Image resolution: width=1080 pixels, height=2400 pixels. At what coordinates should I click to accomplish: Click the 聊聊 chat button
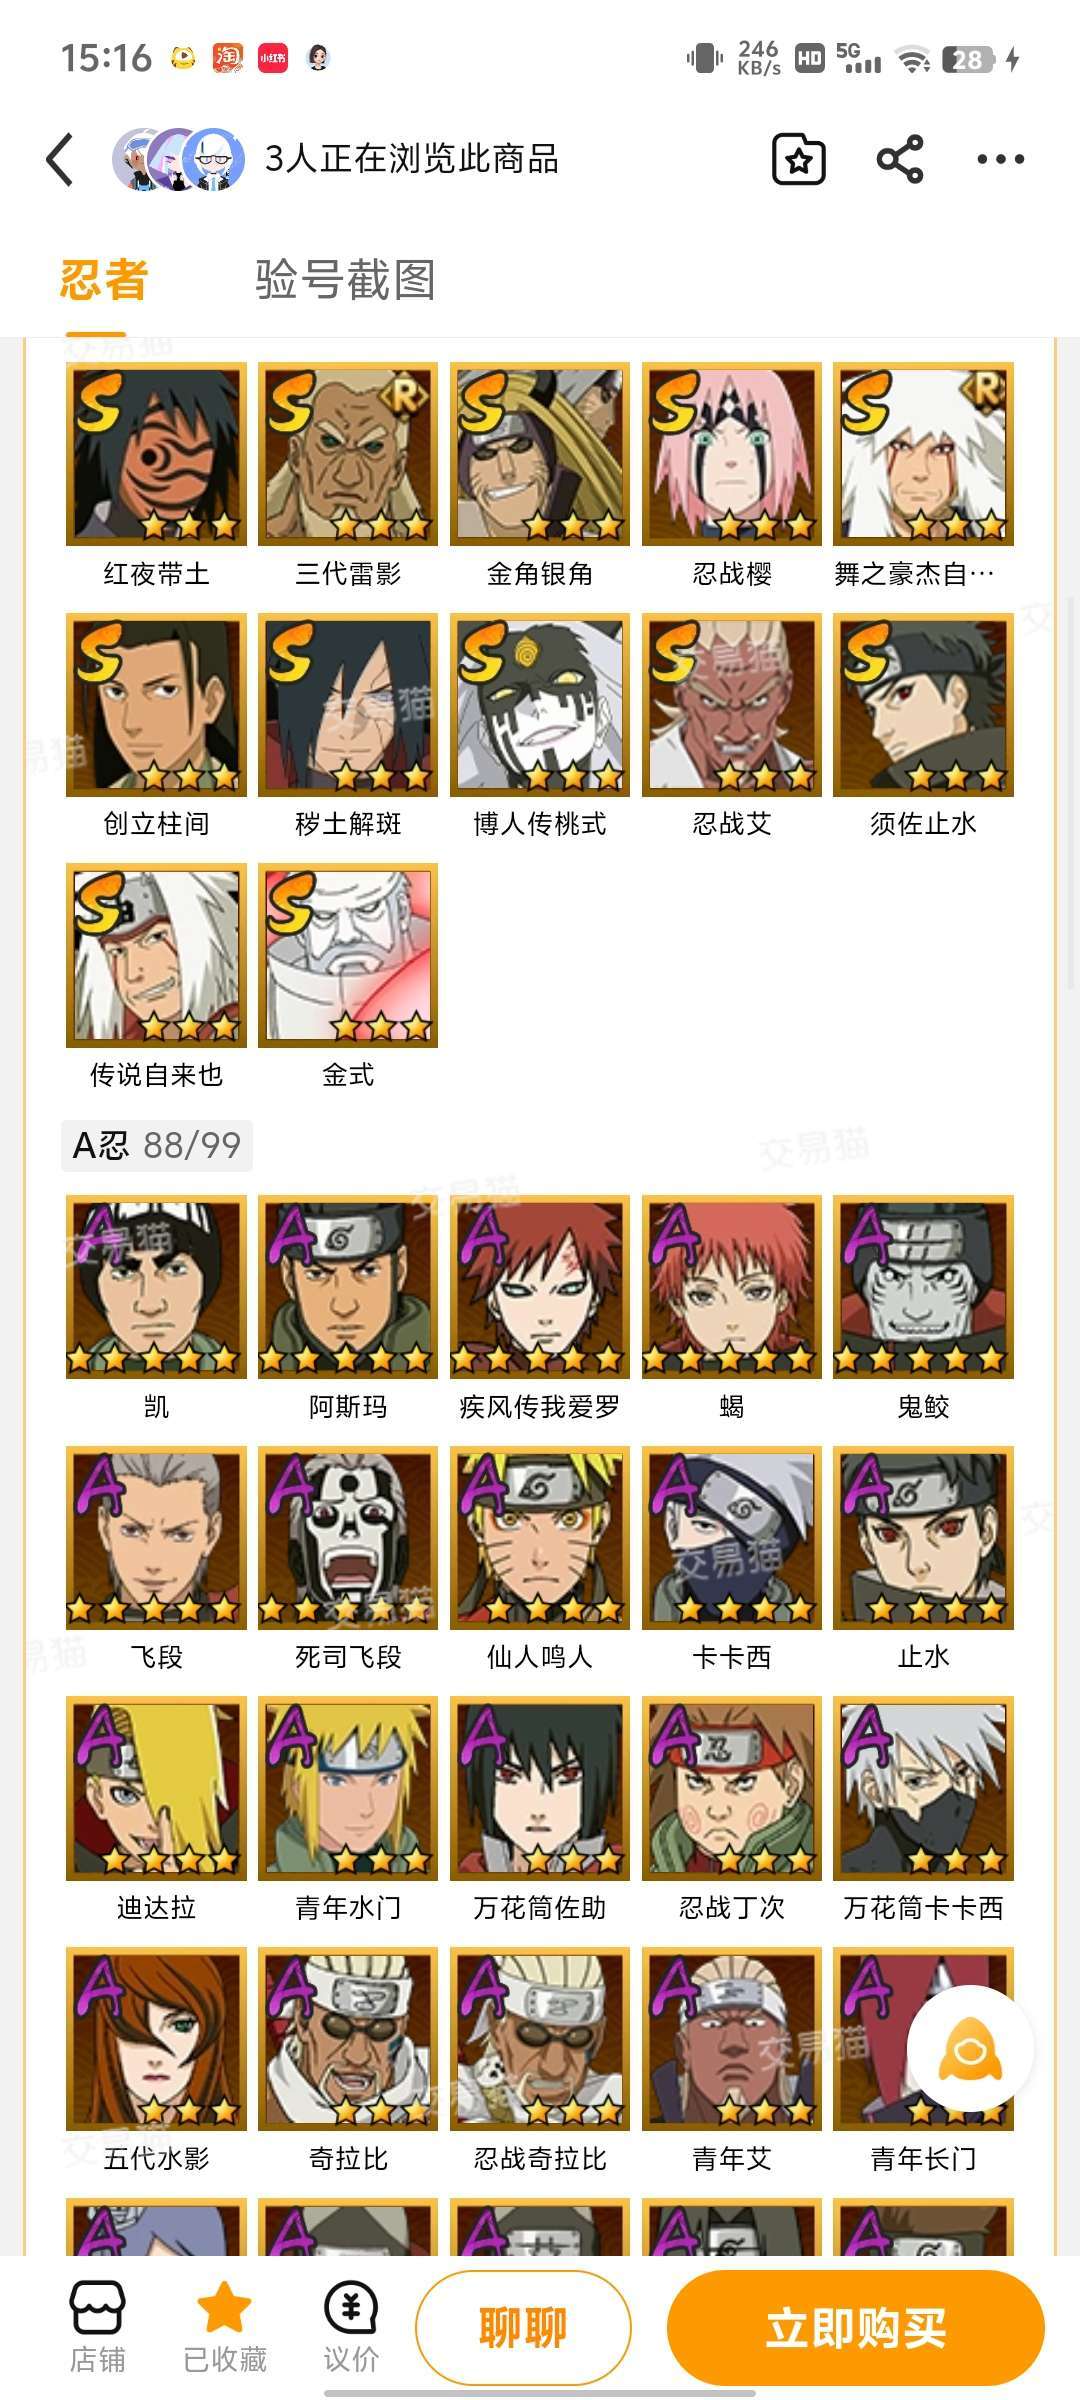pos(523,2328)
